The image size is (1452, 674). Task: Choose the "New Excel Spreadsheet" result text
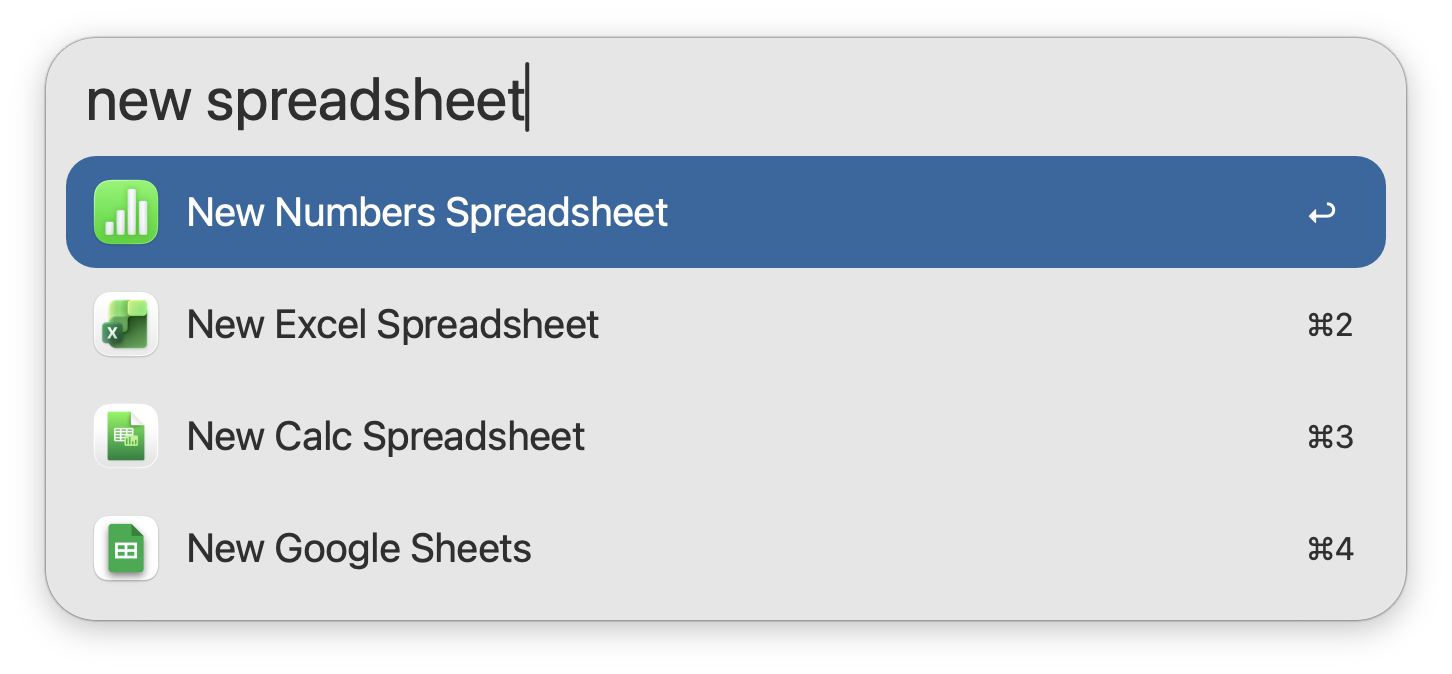(x=392, y=324)
